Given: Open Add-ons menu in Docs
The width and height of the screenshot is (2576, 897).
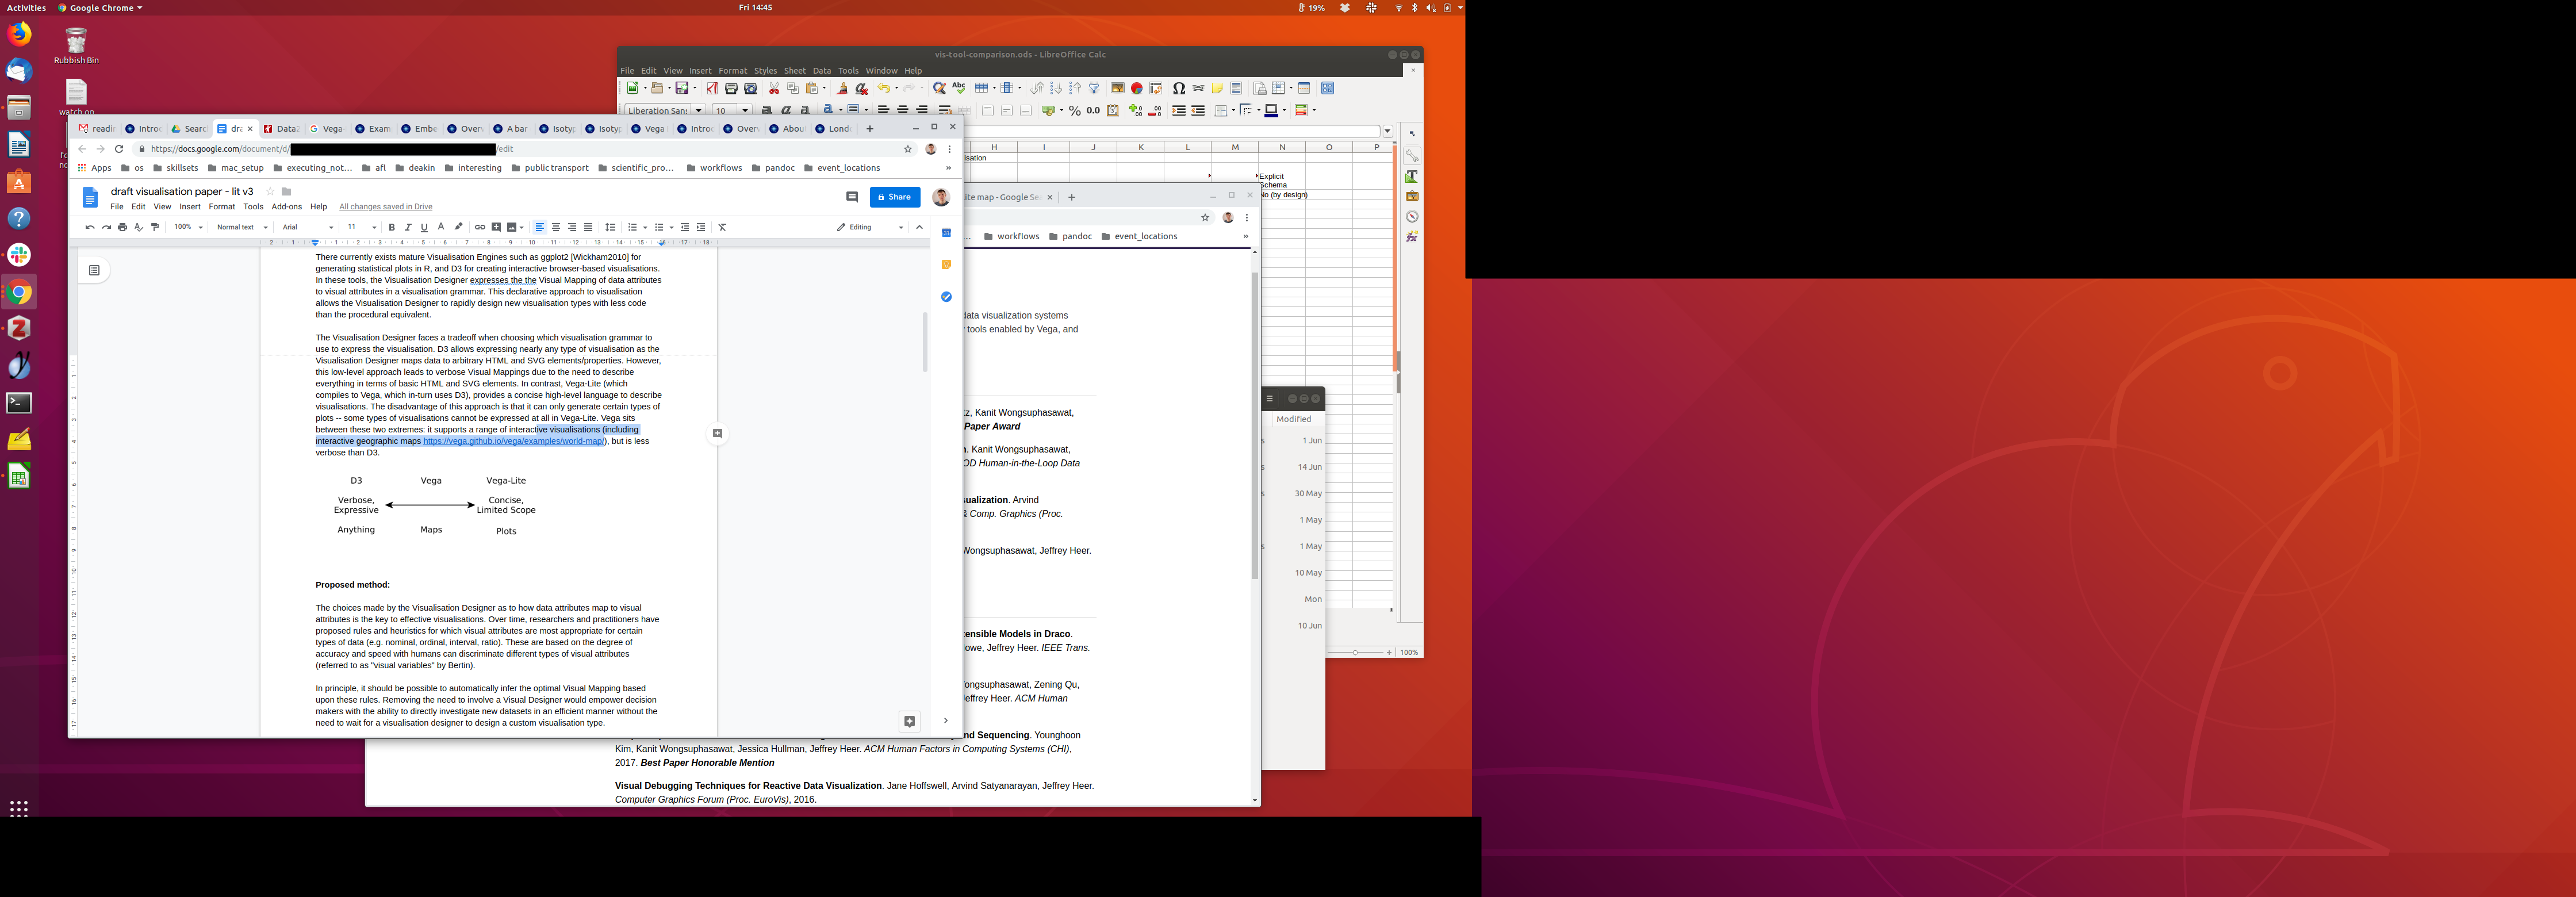Looking at the screenshot, I should (x=287, y=207).
